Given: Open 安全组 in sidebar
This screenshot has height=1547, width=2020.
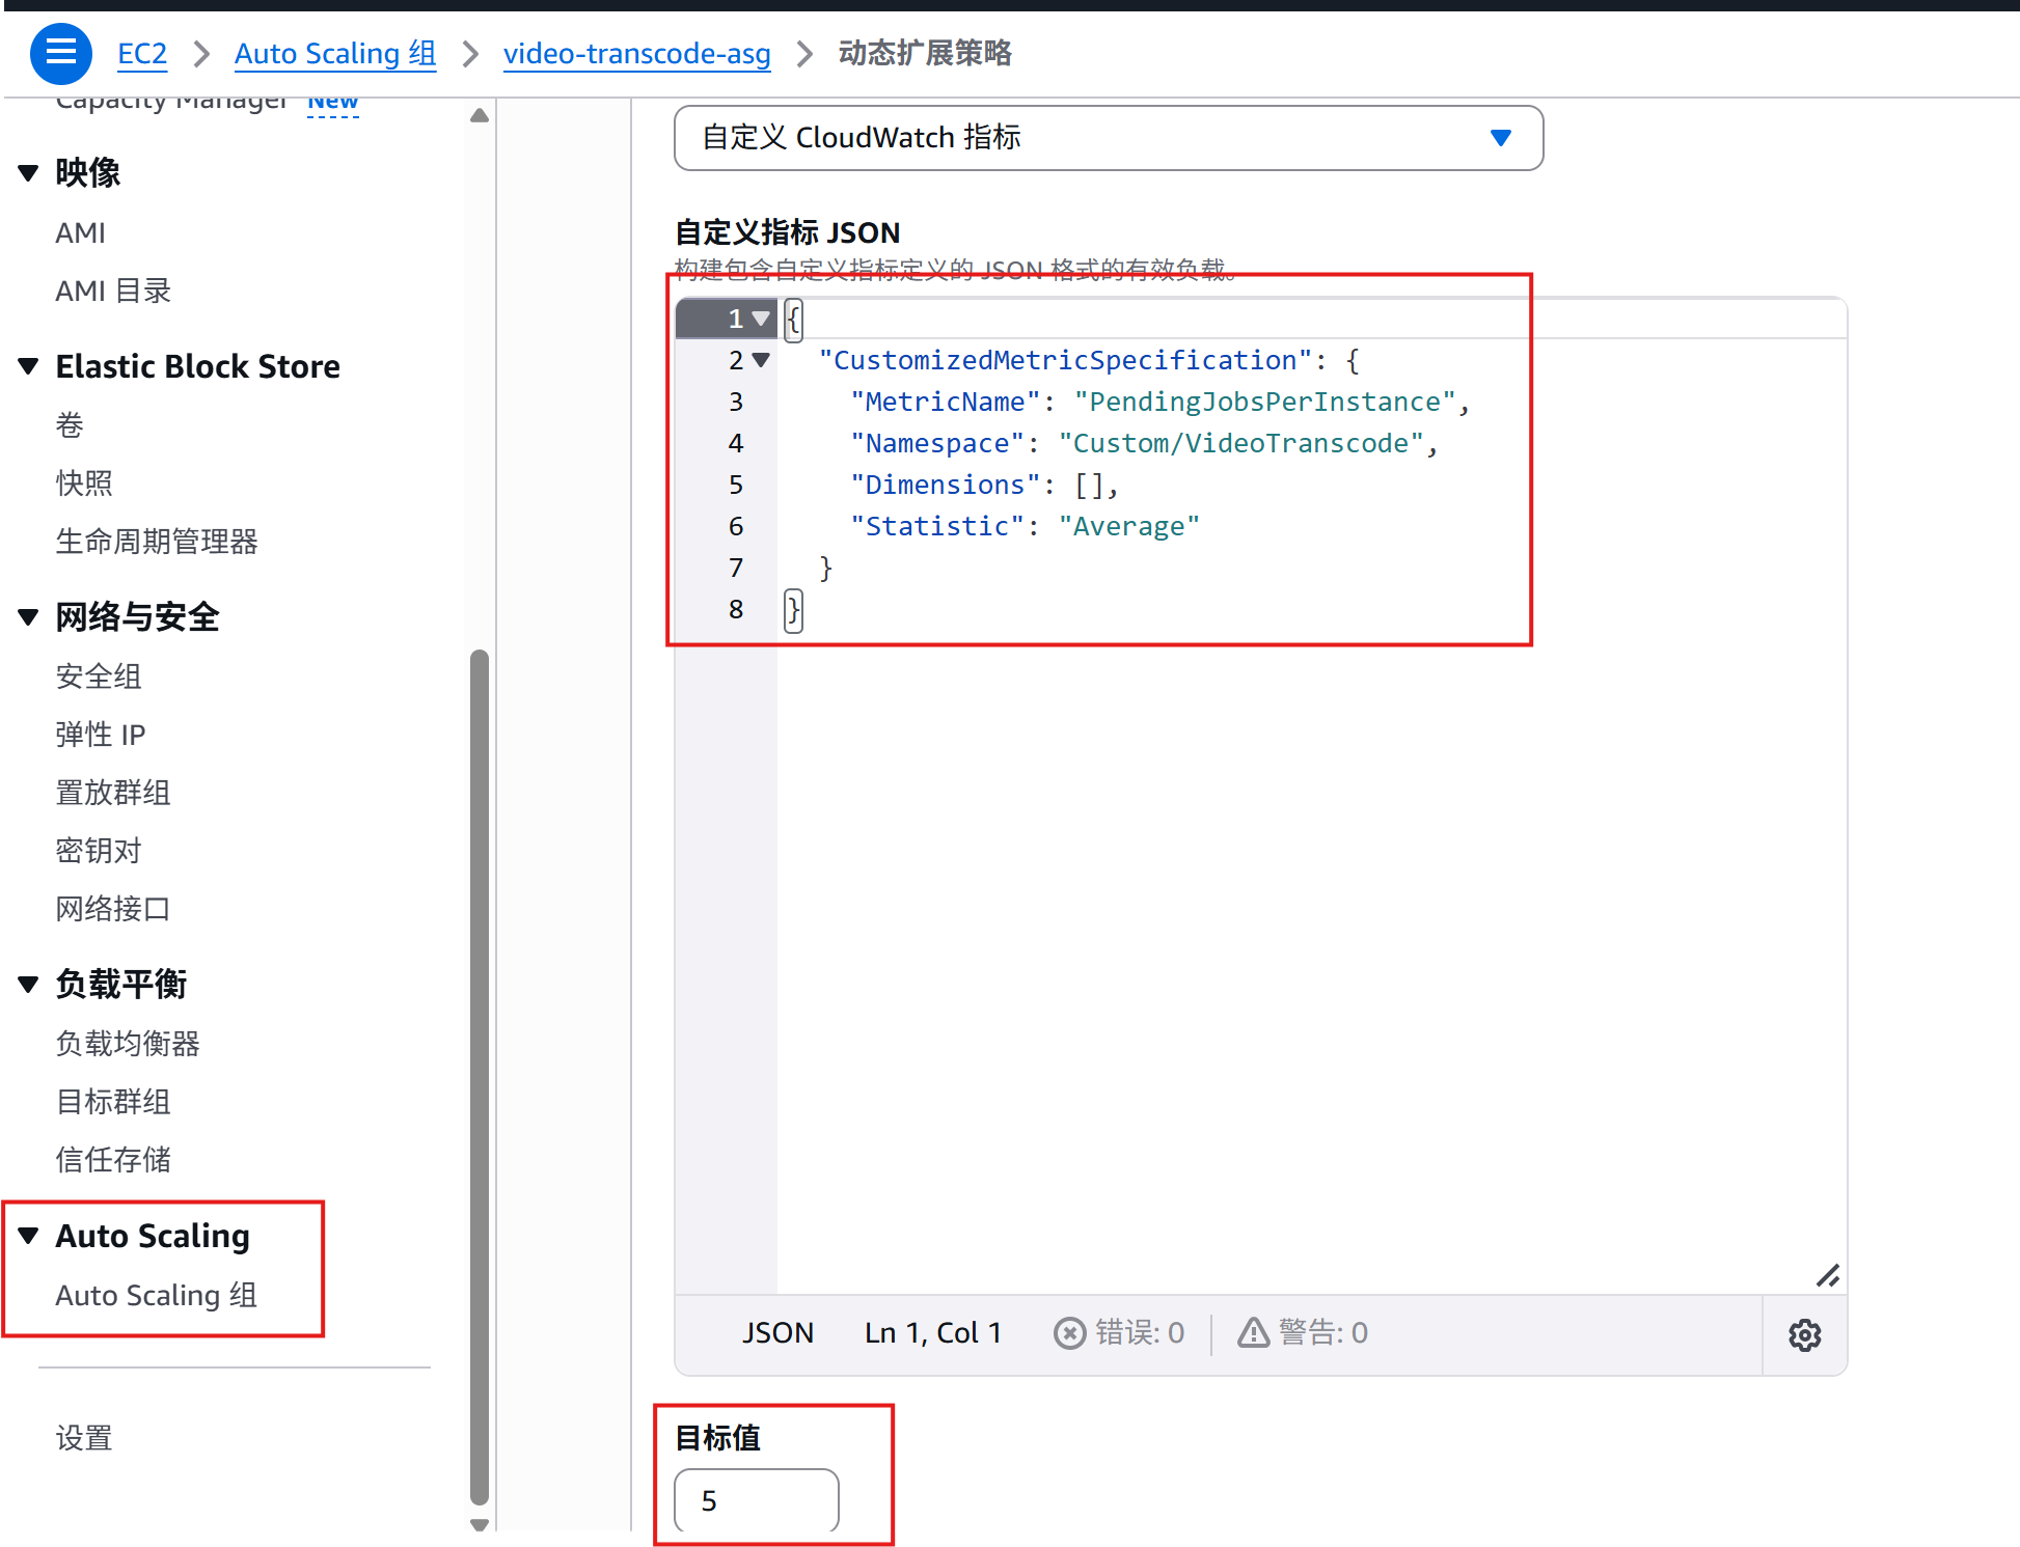Looking at the screenshot, I should (98, 676).
